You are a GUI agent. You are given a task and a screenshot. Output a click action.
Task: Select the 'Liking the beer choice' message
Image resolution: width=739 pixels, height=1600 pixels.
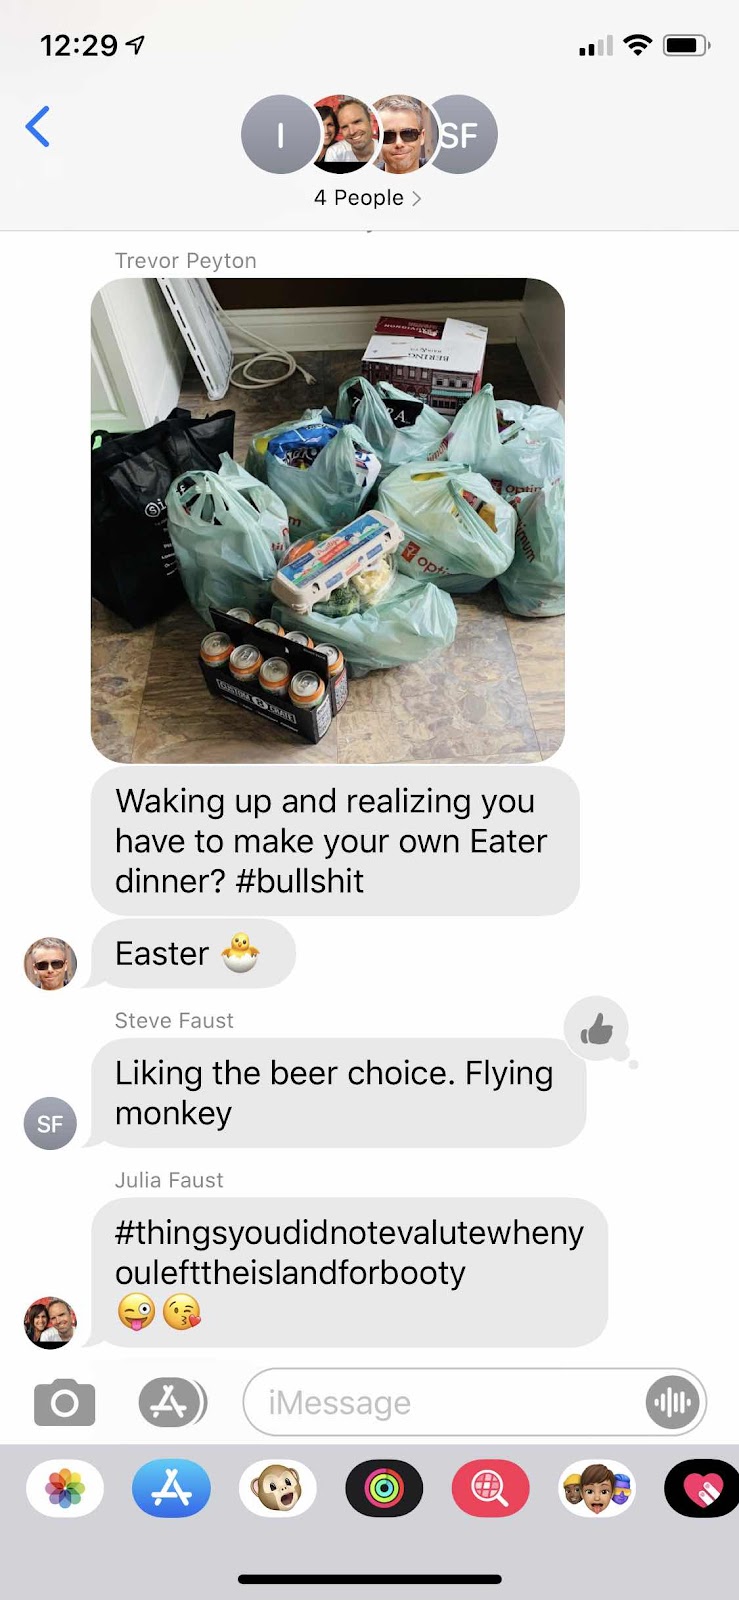(338, 1092)
